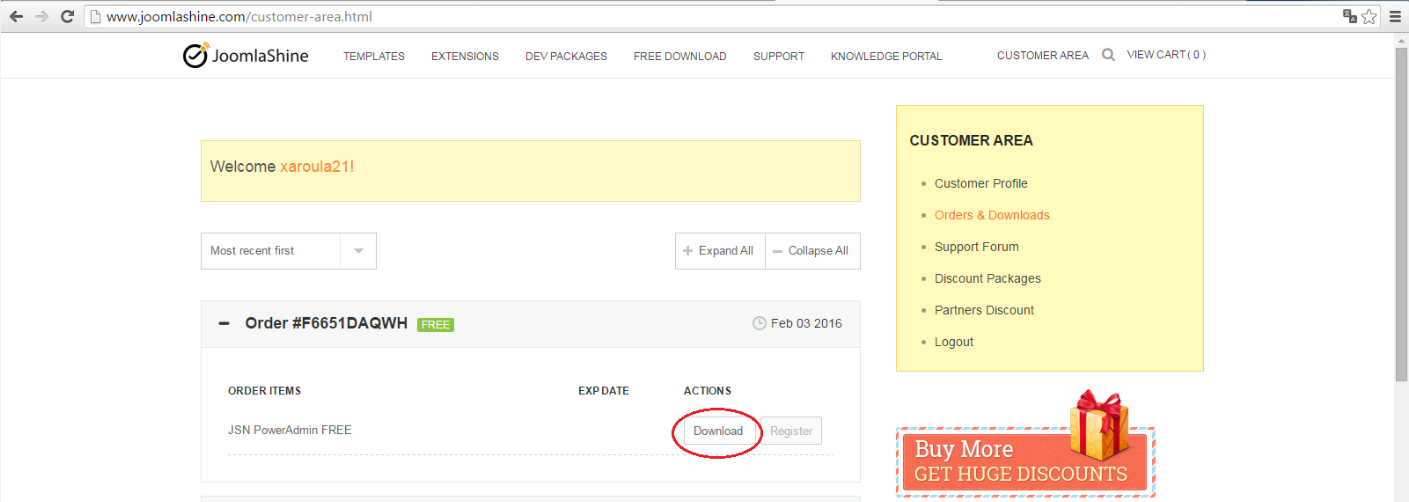Reload the page with the refresh icon
The height and width of the screenshot is (502, 1409).
click(x=68, y=17)
